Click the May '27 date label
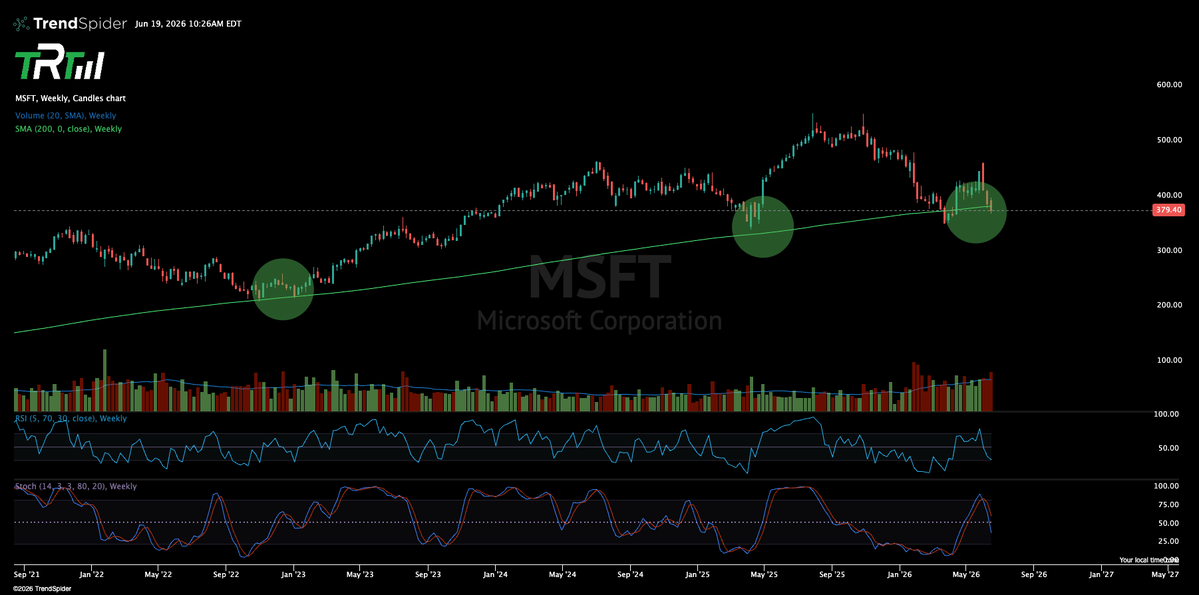This screenshot has height=595, width=1199. [1164, 573]
